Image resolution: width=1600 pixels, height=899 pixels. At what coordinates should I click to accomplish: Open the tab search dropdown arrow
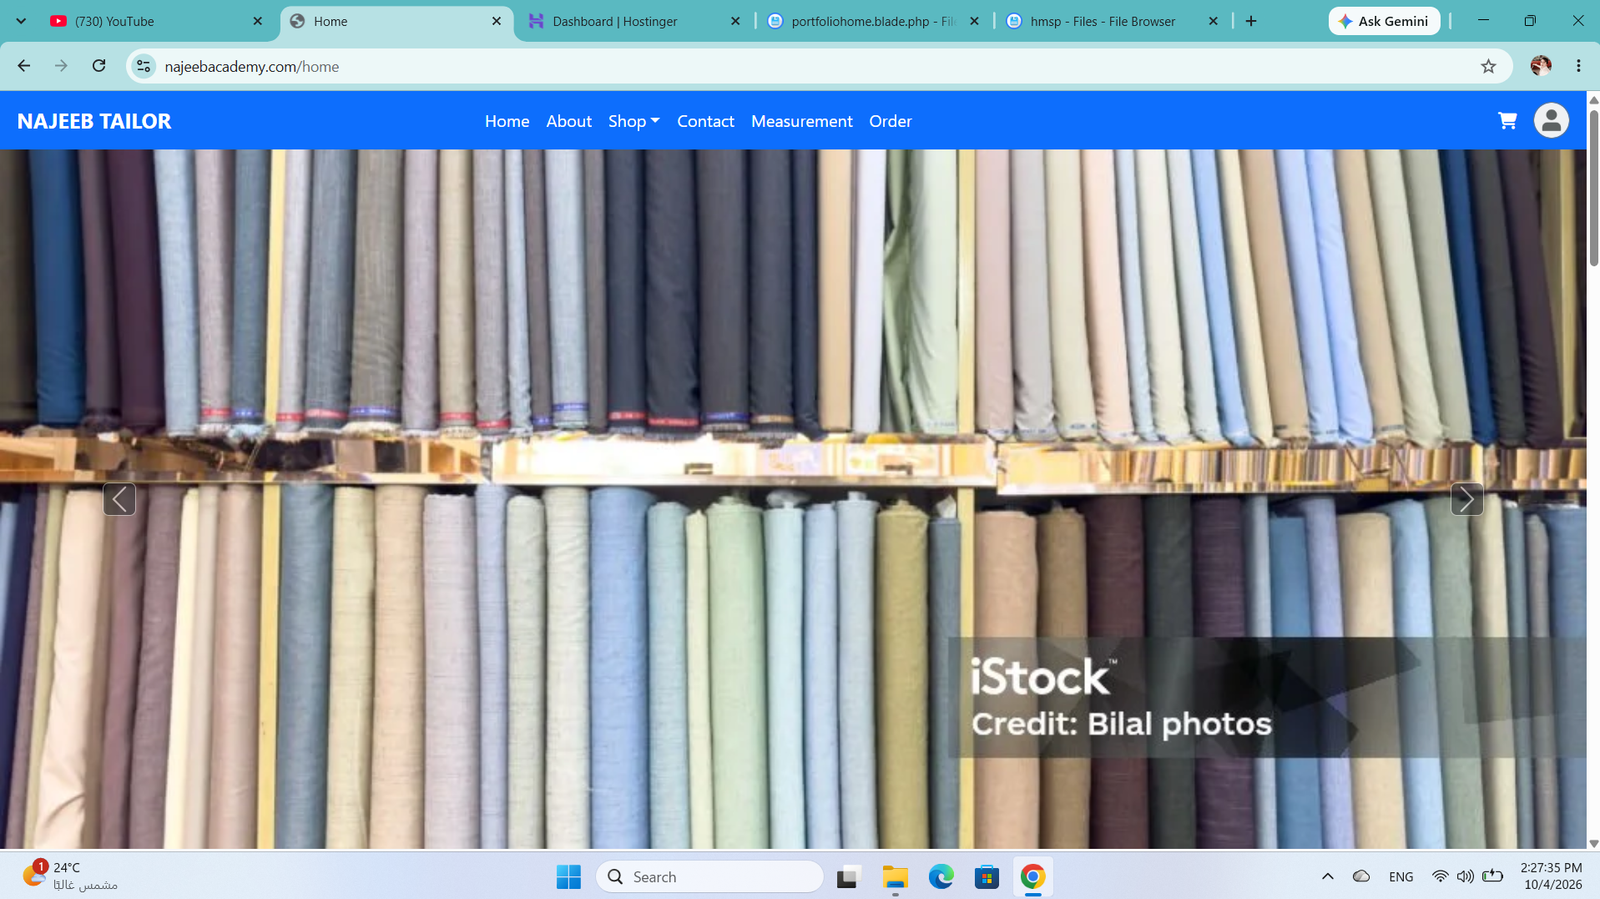[21, 21]
